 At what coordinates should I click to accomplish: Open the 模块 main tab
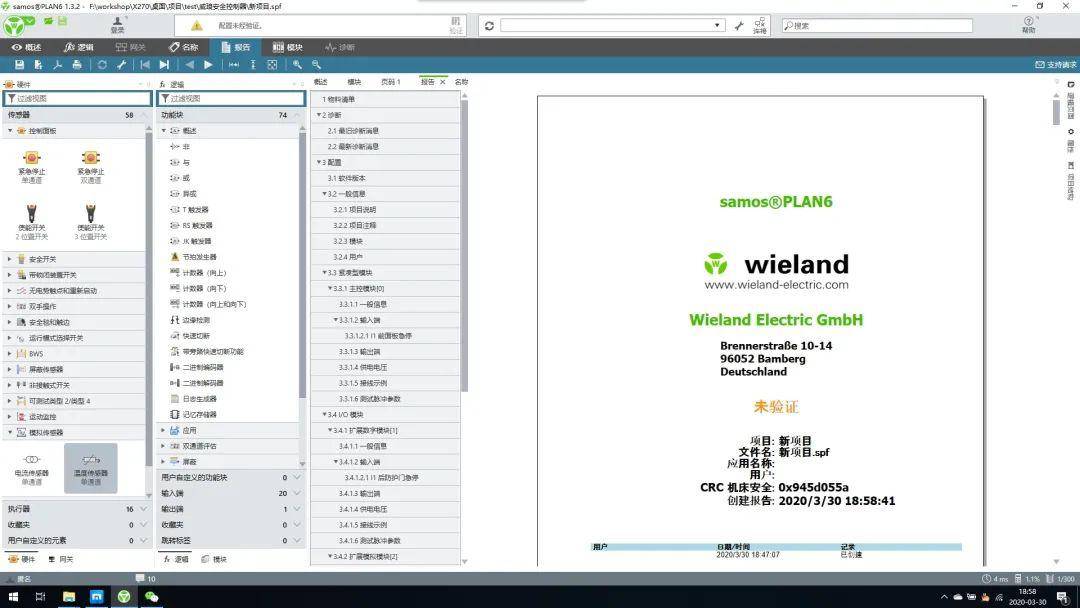(x=287, y=47)
